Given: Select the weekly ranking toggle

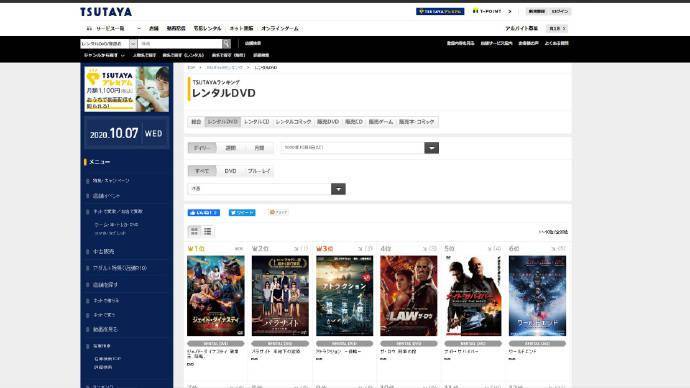Looking at the screenshot, I should pyautogui.click(x=231, y=148).
